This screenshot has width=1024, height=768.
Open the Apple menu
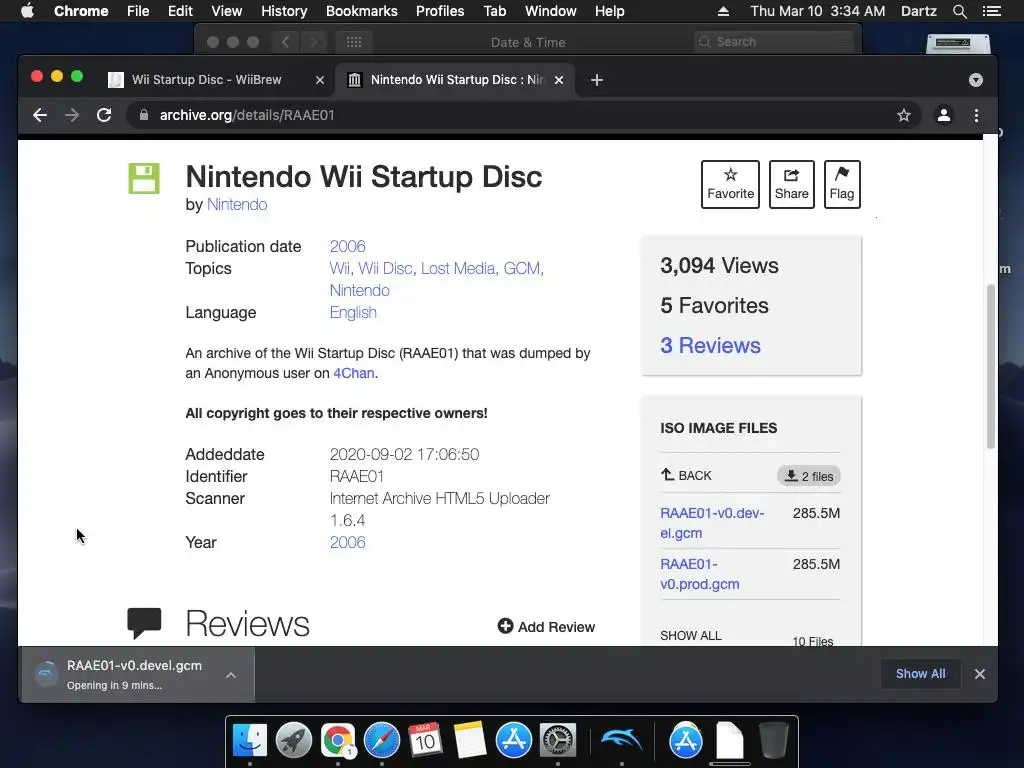click(27, 11)
